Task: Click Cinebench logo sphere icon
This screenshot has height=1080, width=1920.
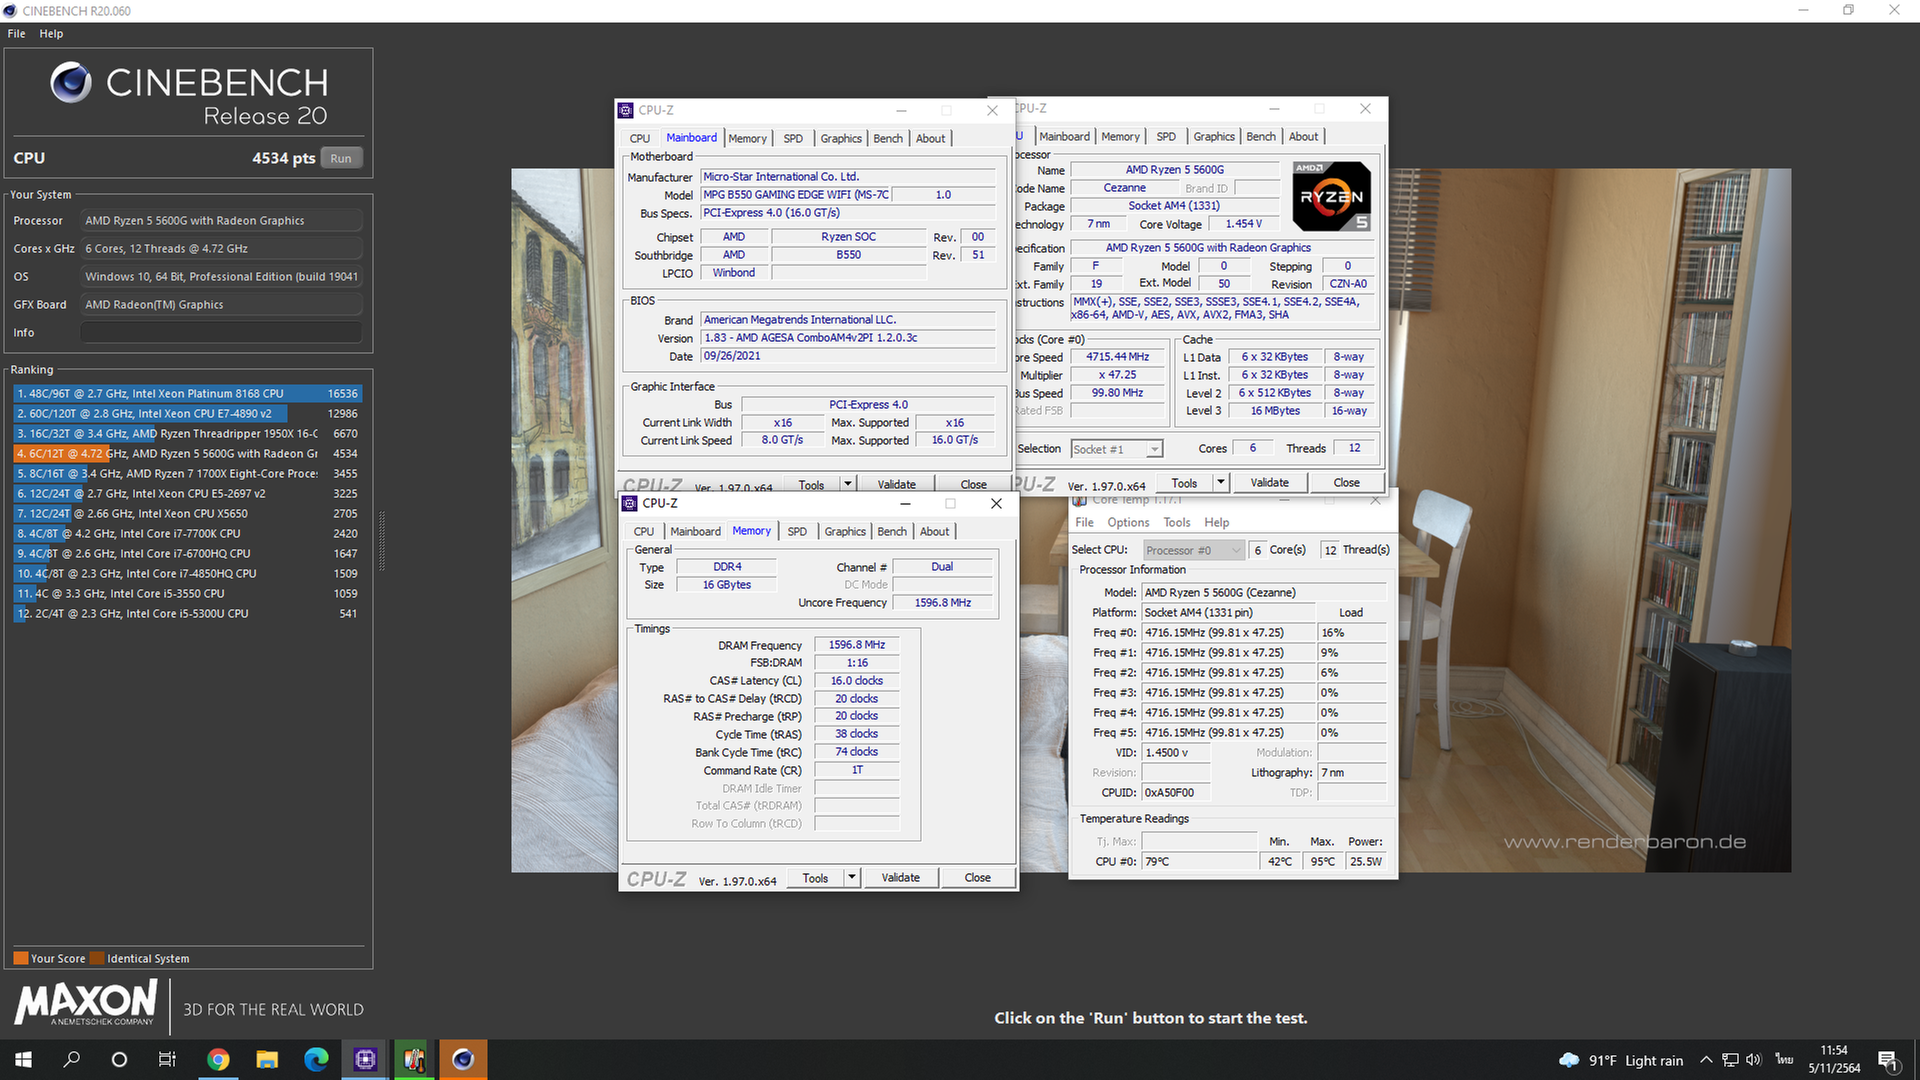Action: point(71,83)
